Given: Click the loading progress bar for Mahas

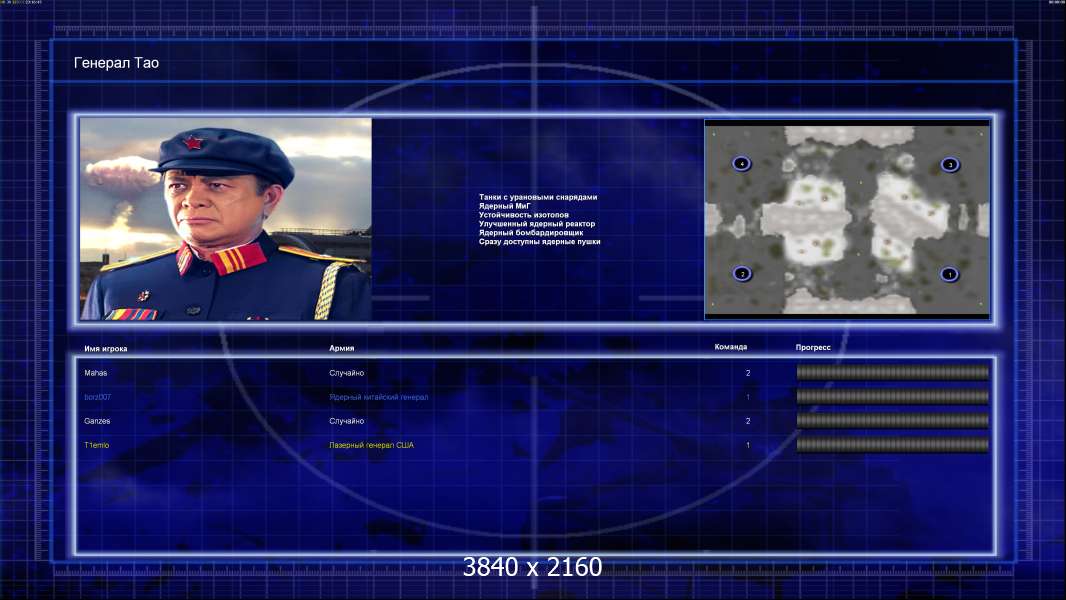Looking at the screenshot, I should point(893,372).
